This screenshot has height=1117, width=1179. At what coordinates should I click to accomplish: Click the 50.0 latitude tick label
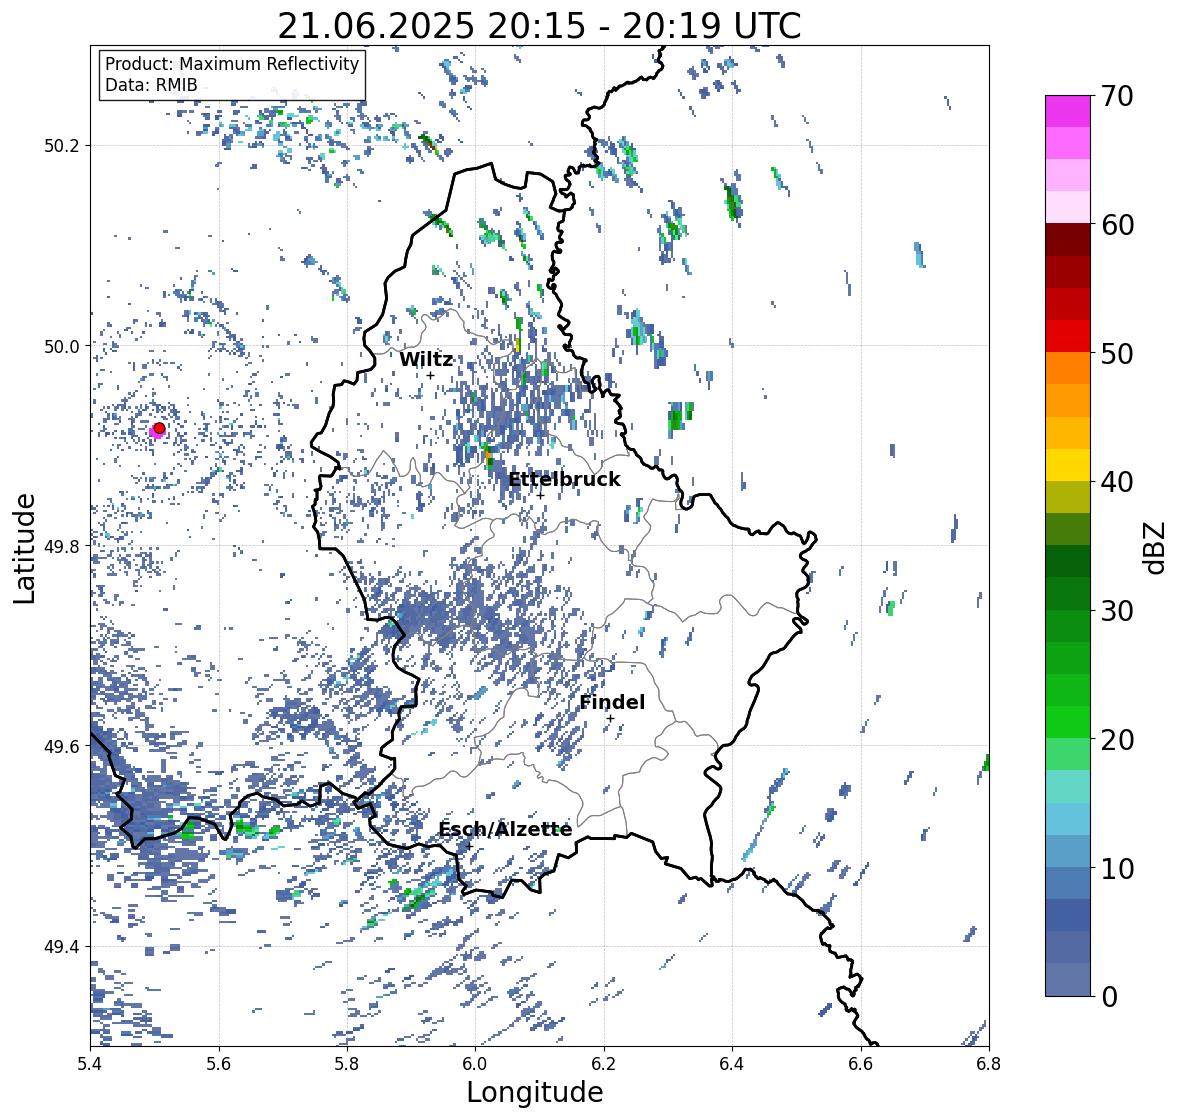pos(62,346)
